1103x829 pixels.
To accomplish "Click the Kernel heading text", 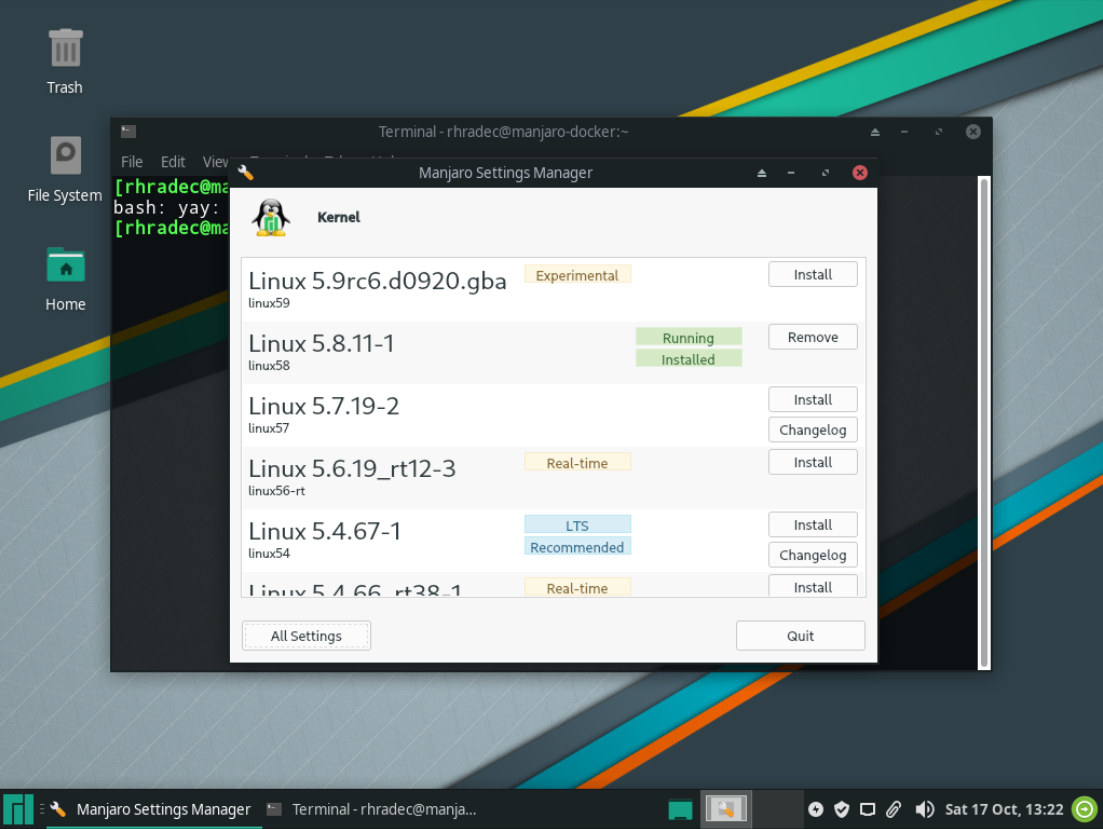I will [x=338, y=217].
